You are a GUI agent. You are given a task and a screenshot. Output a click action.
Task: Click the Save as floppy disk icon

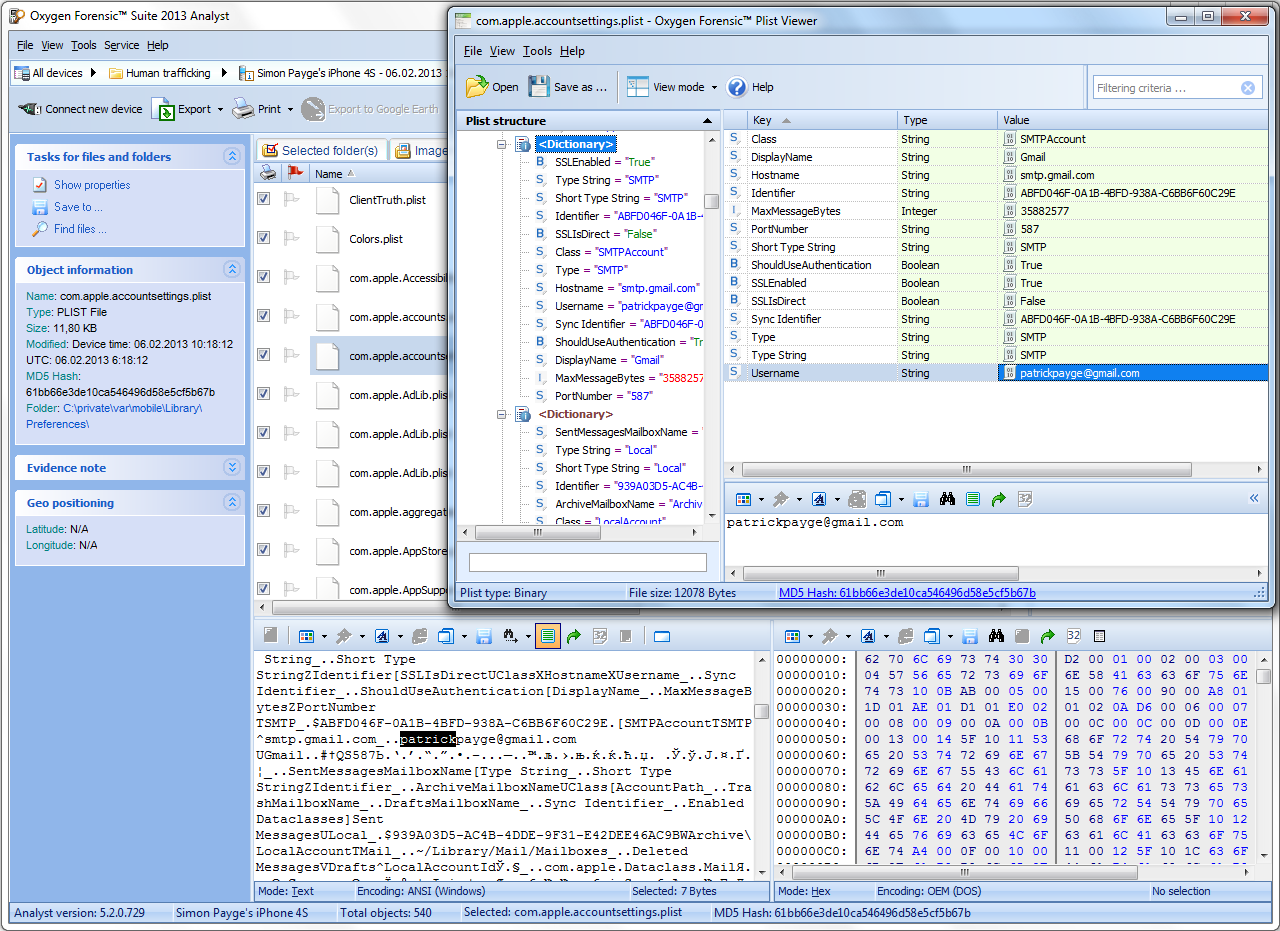point(539,87)
